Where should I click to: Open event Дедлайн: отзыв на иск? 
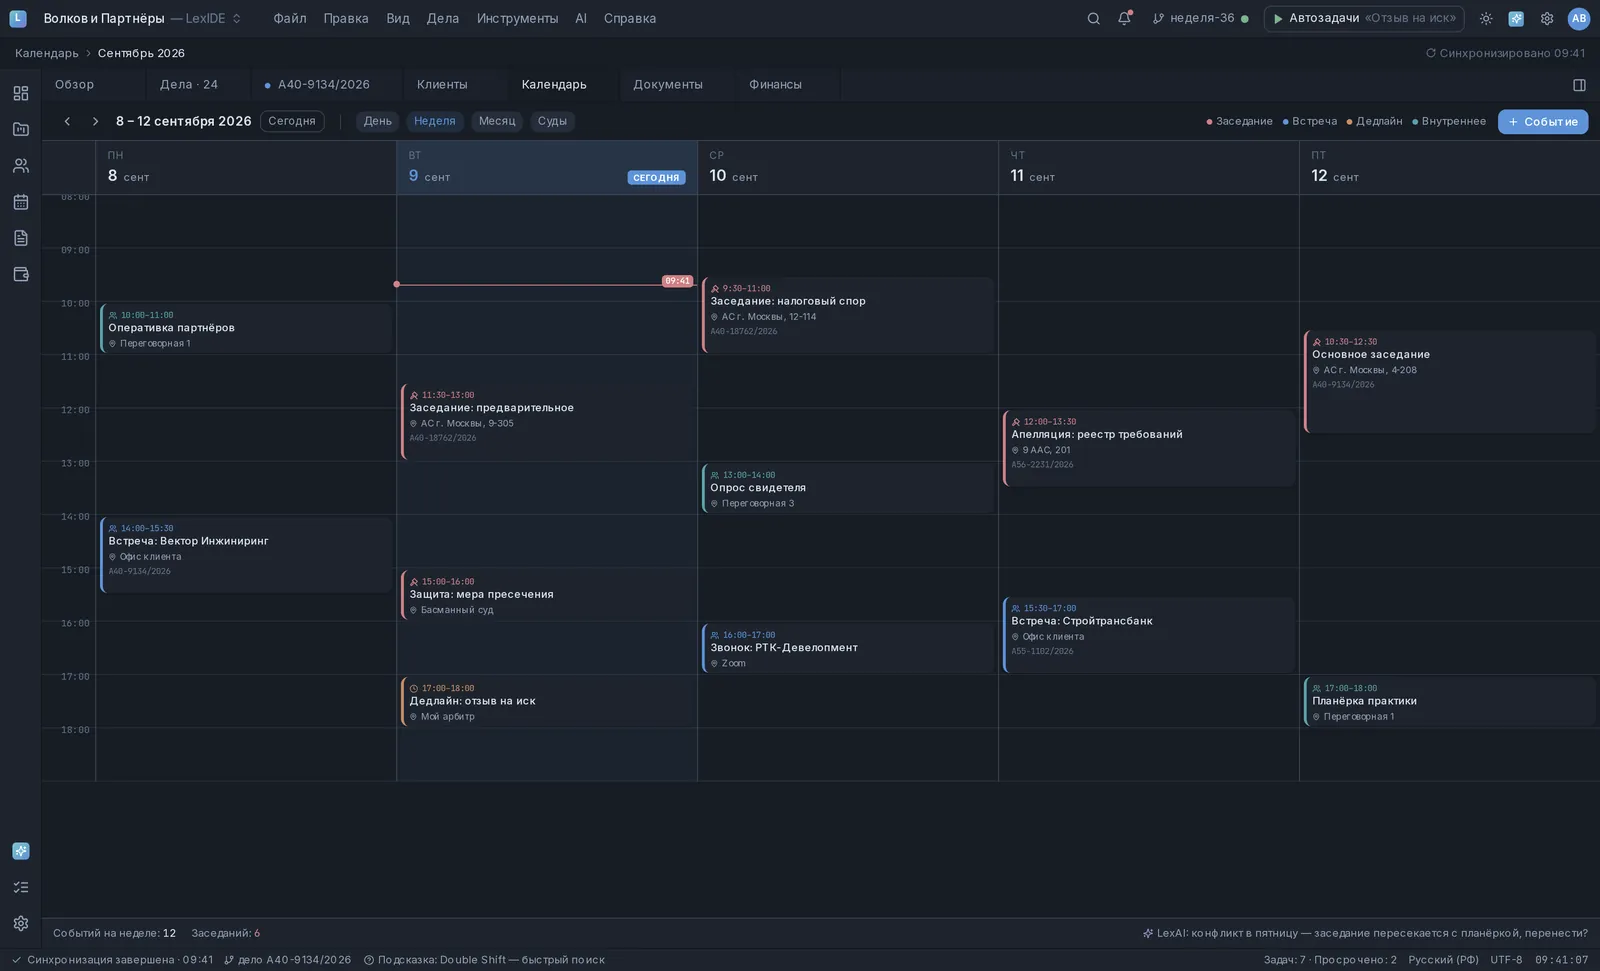click(547, 702)
